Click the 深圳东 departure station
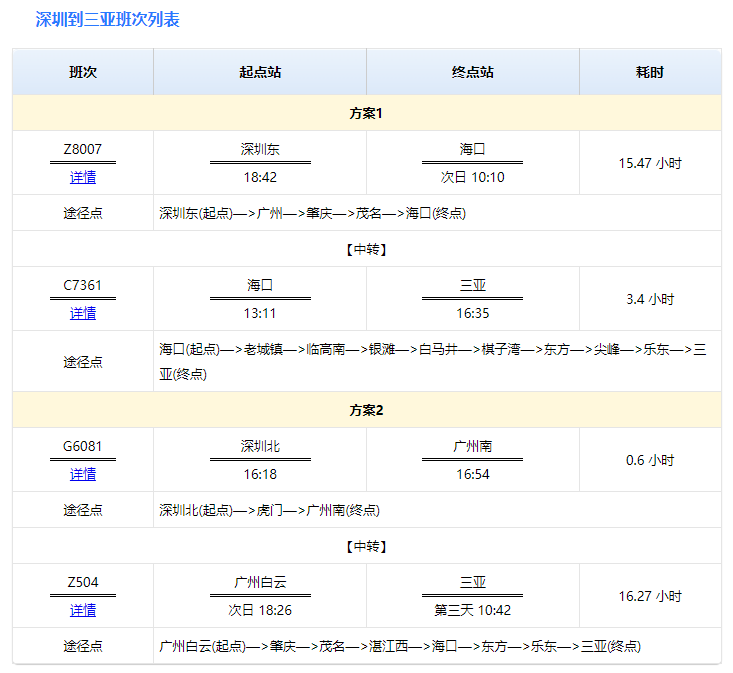This screenshot has height=673, width=733. pyautogui.click(x=260, y=149)
